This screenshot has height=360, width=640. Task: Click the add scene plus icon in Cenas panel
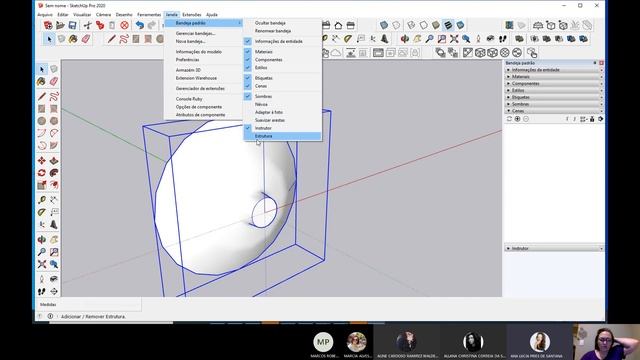(x=517, y=119)
